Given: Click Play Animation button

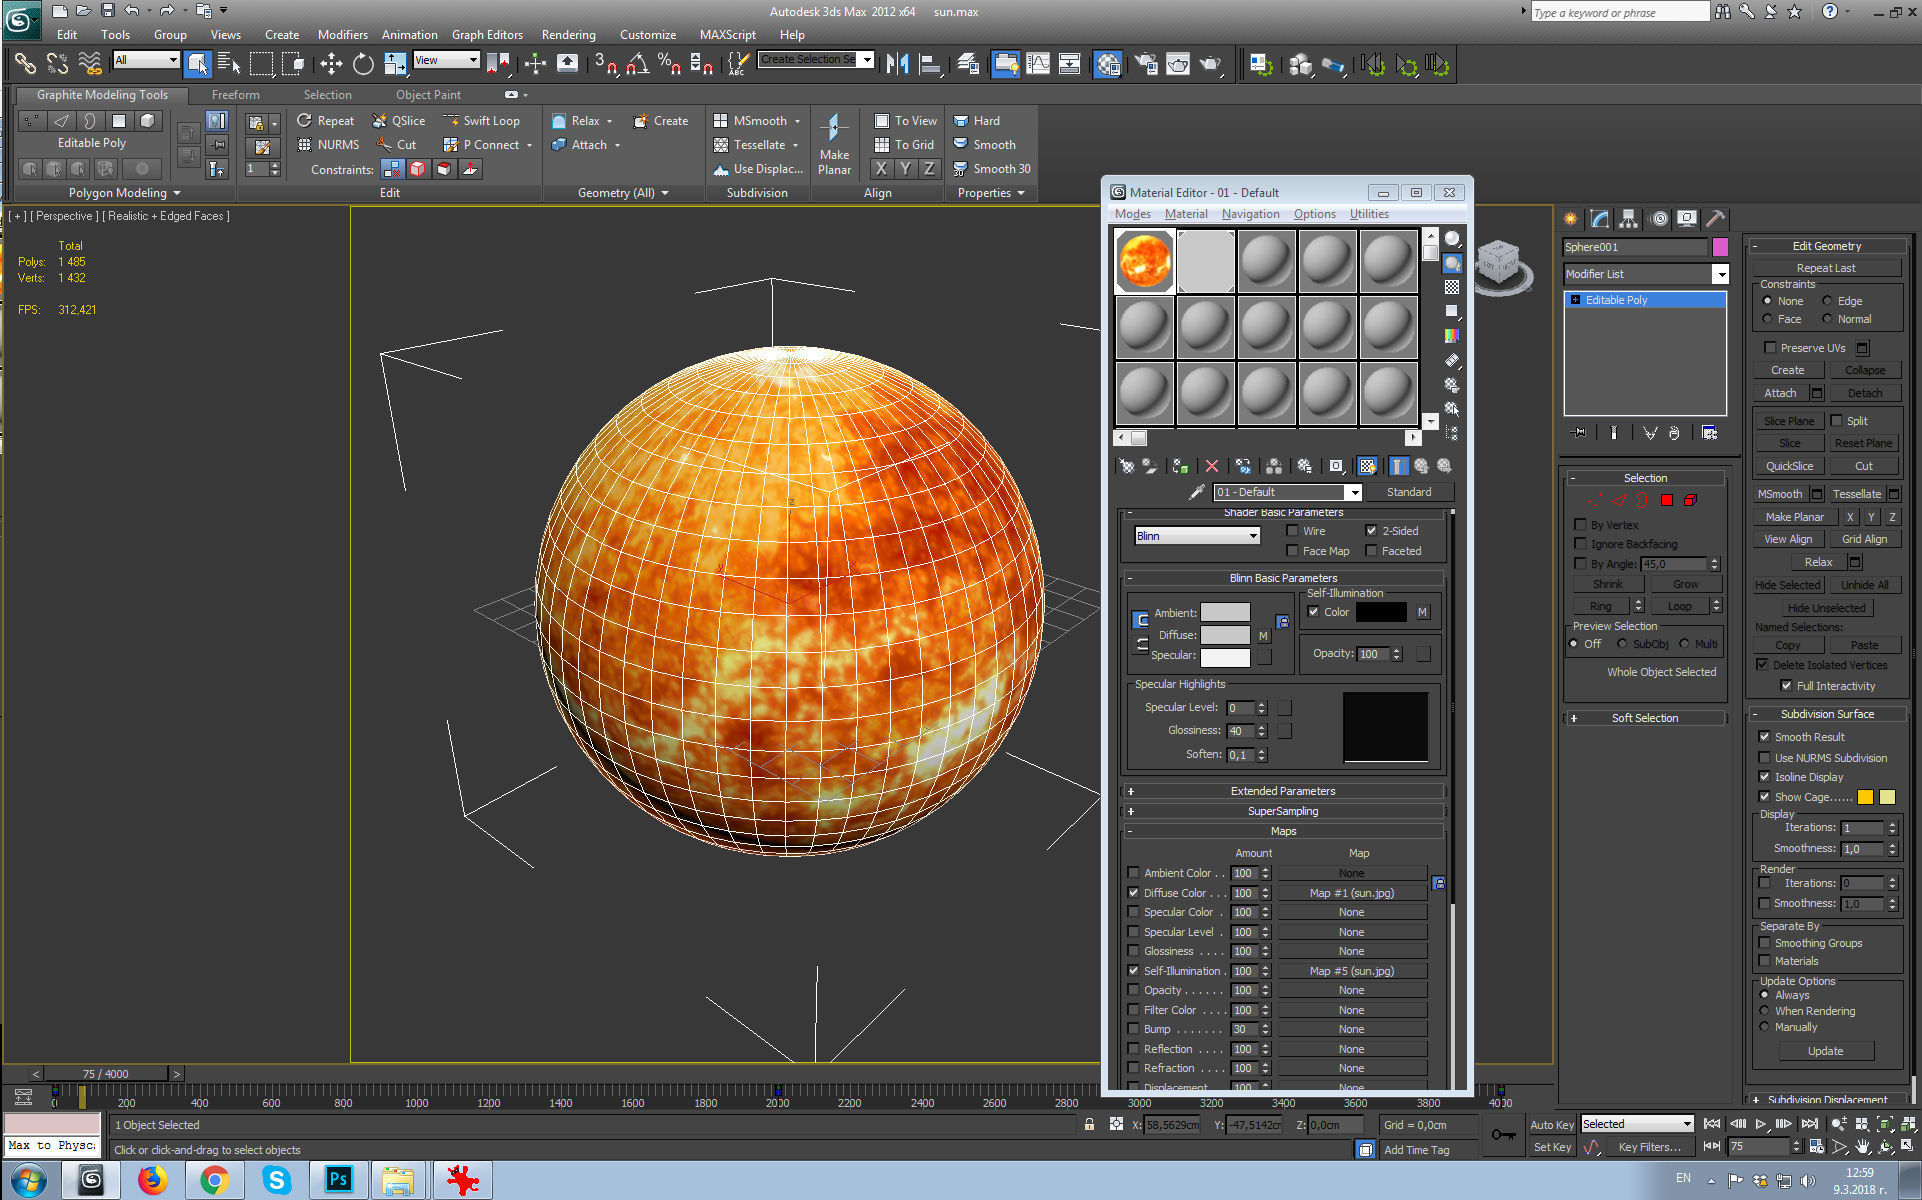Looking at the screenshot, I should coord(1761,1124).
